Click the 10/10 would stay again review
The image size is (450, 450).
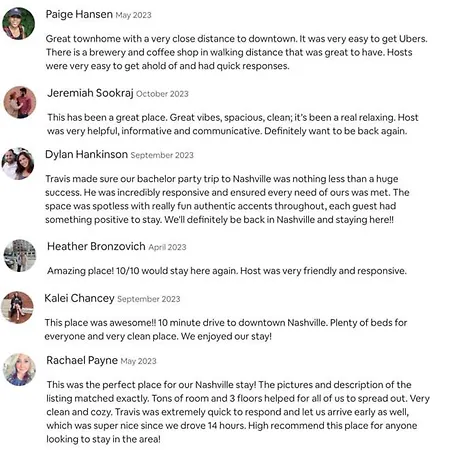click(x=227, y=271)
